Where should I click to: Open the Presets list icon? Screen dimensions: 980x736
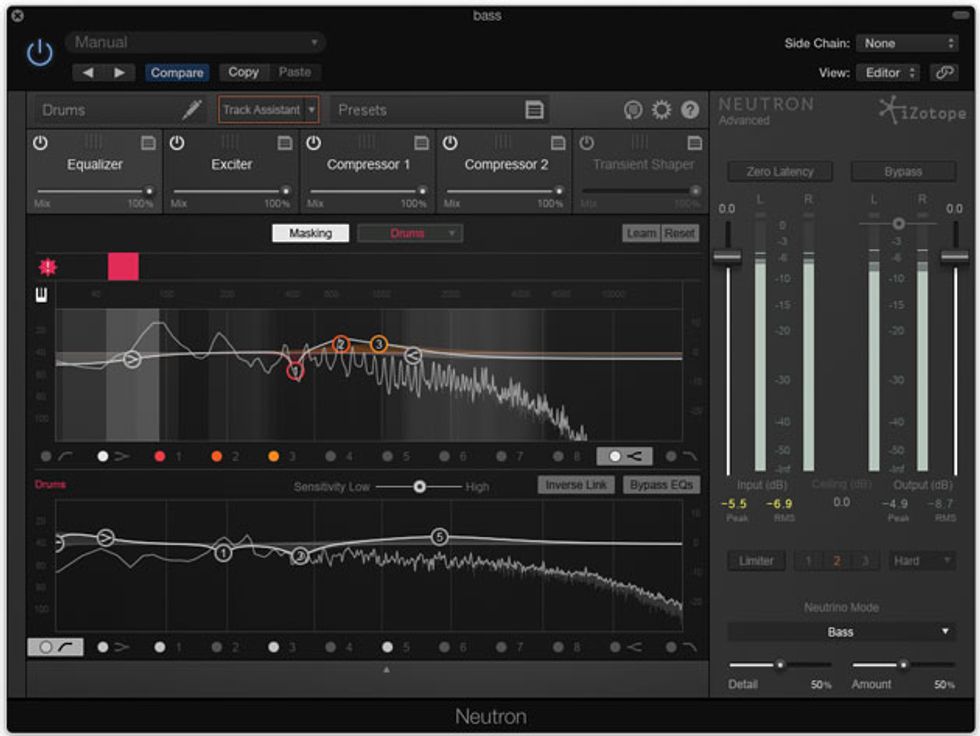tap(534, 110)
